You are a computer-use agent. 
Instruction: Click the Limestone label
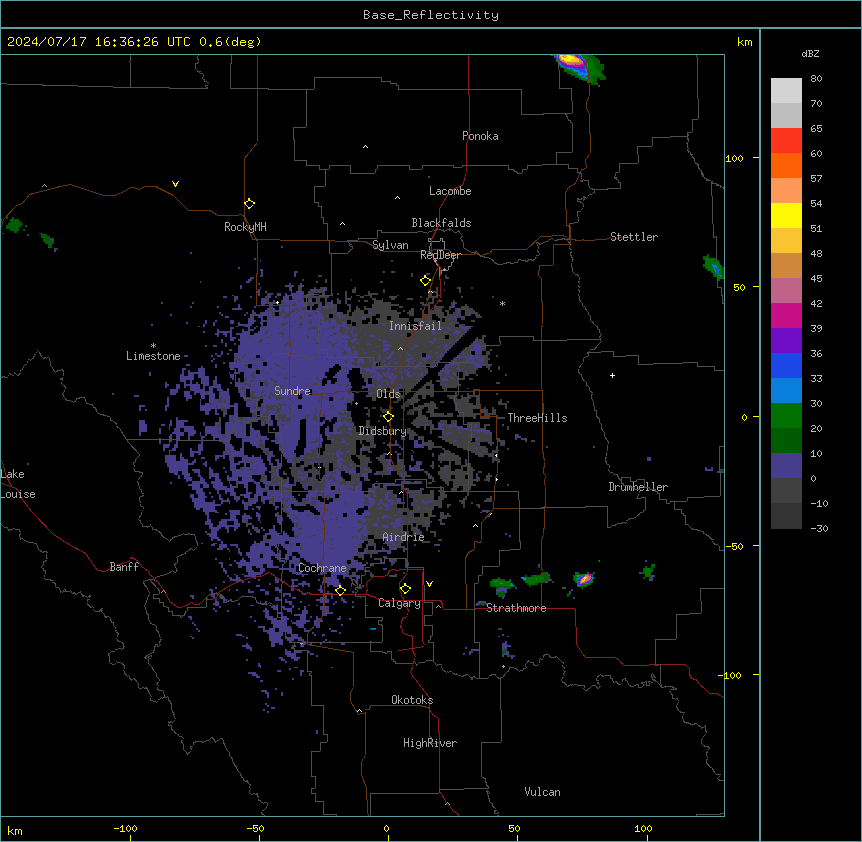(x=153, y=356)
